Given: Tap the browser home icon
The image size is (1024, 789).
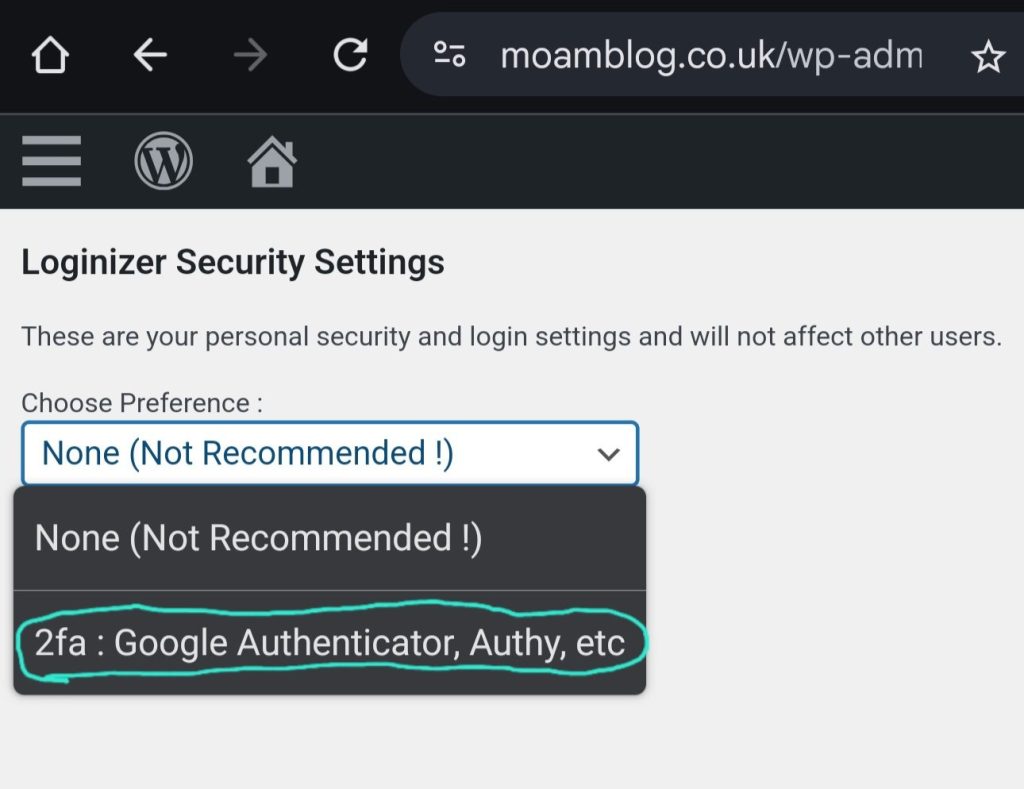Looking at the screenshot, I should [x=50, y=56].
